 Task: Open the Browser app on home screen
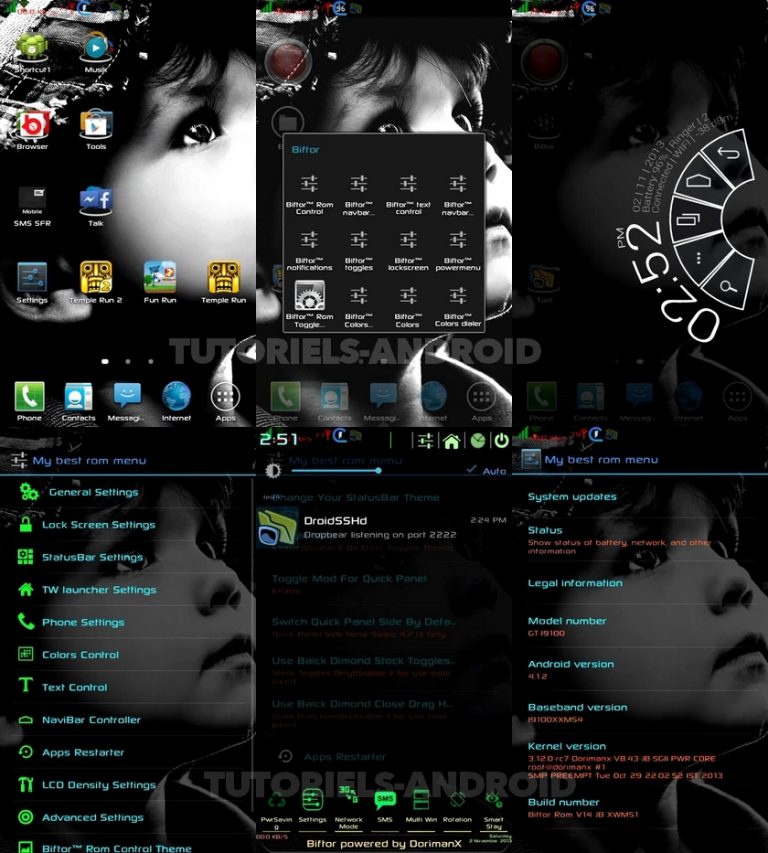point(32,125)
